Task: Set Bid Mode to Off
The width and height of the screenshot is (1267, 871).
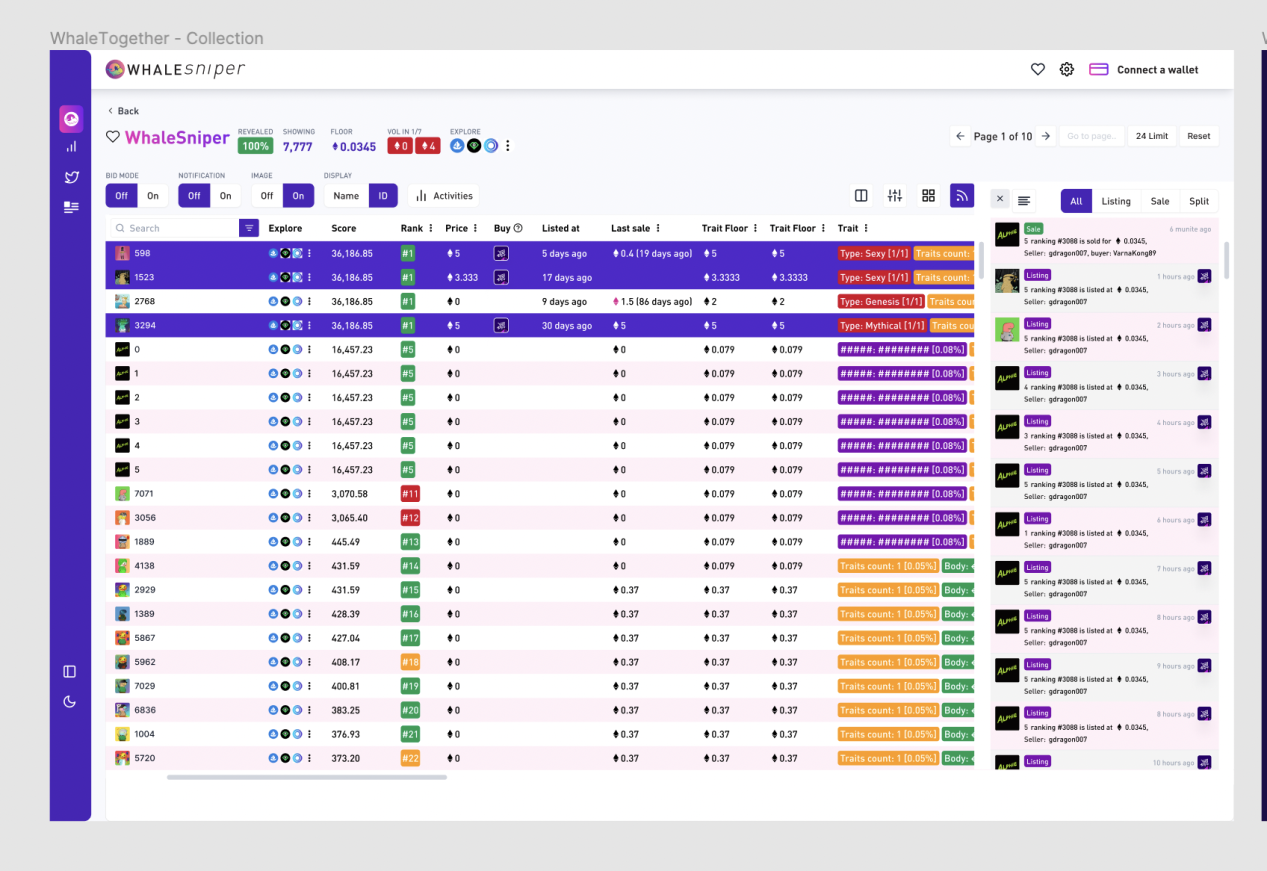Action: coord(121,196)
